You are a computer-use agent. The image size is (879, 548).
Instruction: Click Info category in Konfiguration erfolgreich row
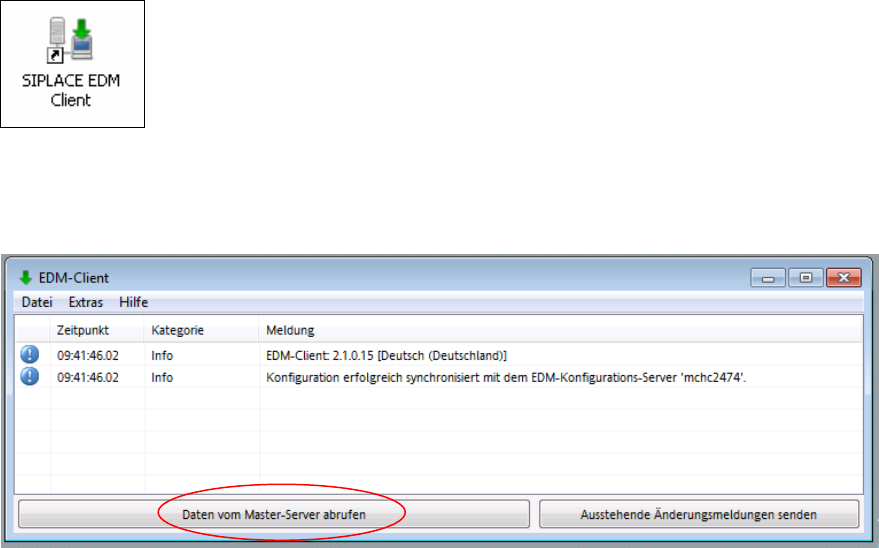162,378
